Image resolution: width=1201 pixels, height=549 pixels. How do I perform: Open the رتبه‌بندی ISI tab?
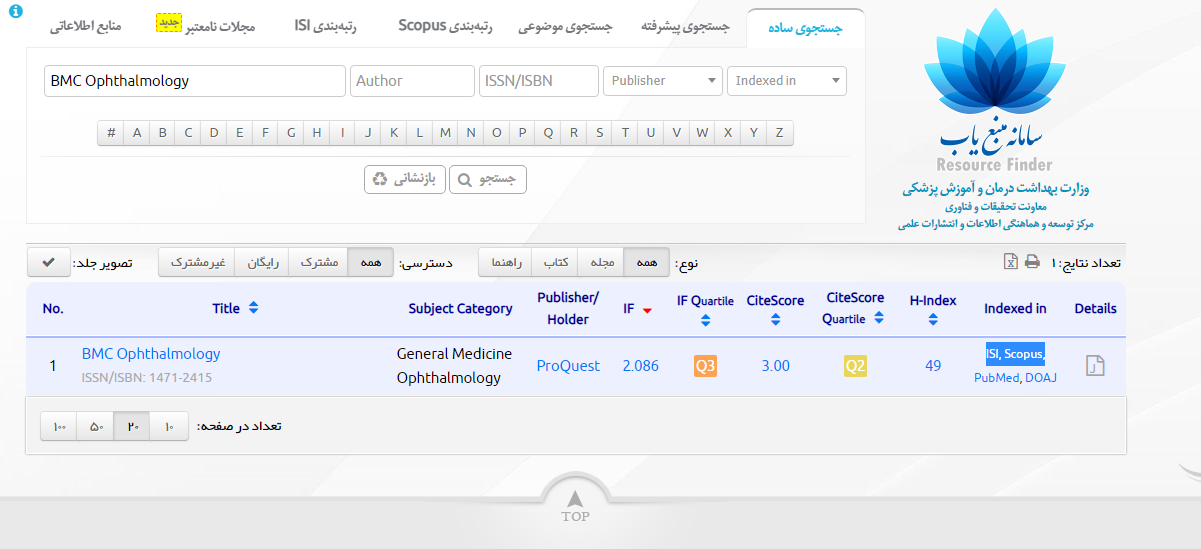326,26
